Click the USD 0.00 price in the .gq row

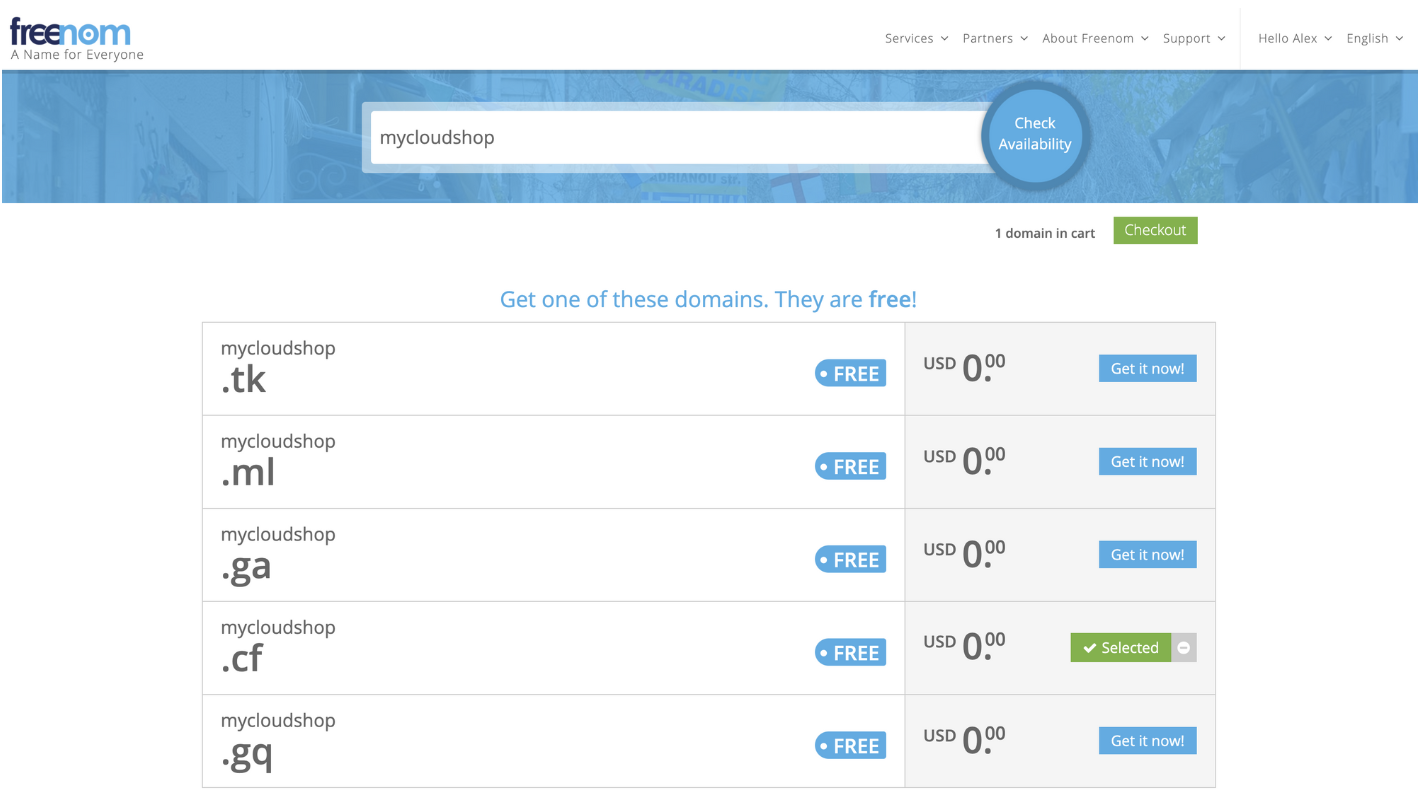click(x=964, y=740)
